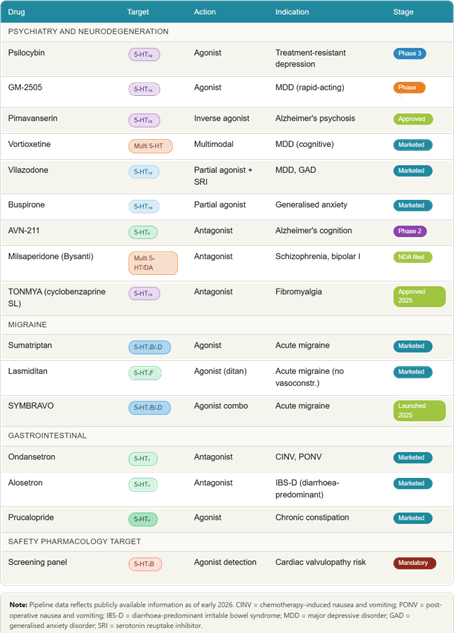Click the Approved 2025 badge for TONMYA
The width and height of the screenshot is (454, 633).
point(419,296)
